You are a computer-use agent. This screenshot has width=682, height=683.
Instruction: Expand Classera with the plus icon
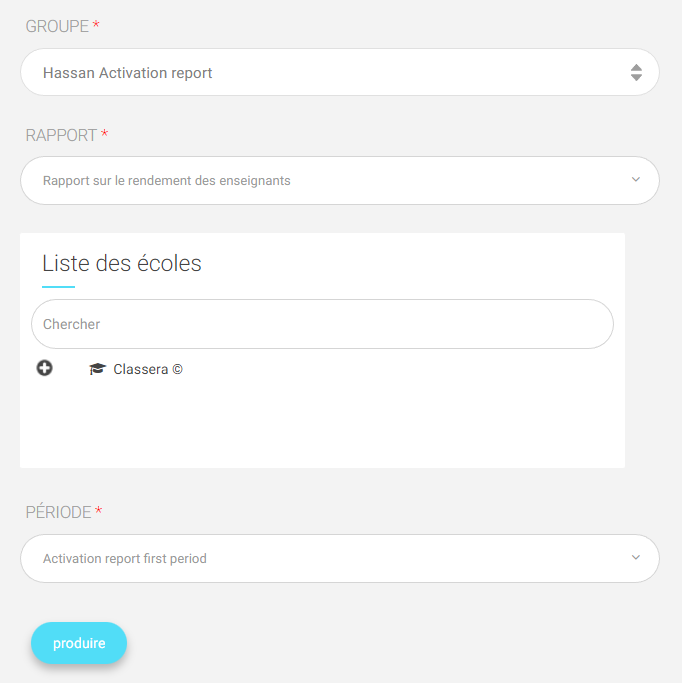pyautogui.click(x=44, y=368)
